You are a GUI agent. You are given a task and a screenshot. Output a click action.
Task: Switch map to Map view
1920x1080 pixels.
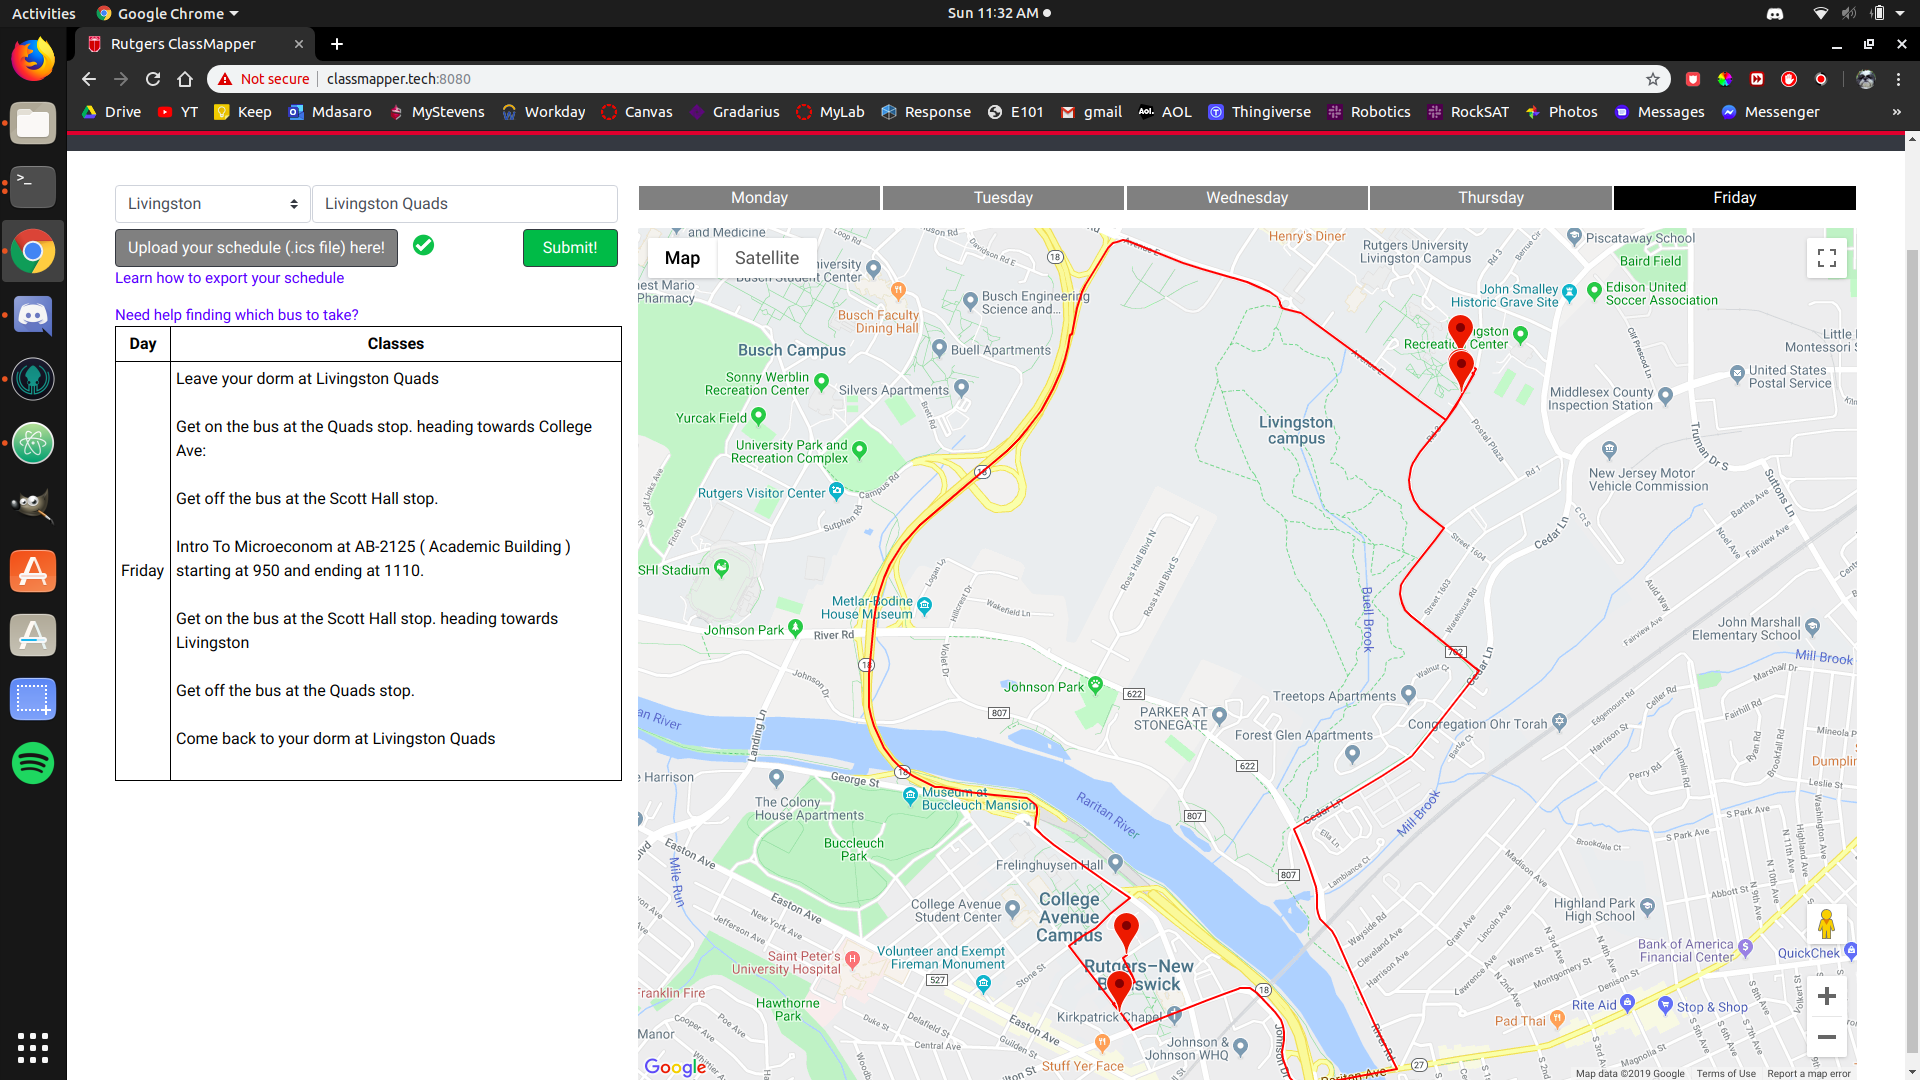(x=682, y=258)
